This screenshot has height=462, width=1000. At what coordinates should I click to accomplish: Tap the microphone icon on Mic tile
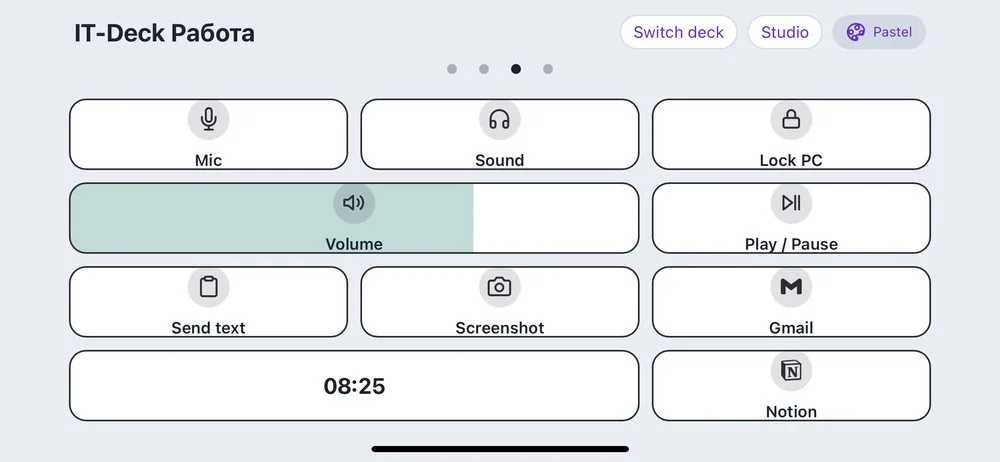coord(209,119)
